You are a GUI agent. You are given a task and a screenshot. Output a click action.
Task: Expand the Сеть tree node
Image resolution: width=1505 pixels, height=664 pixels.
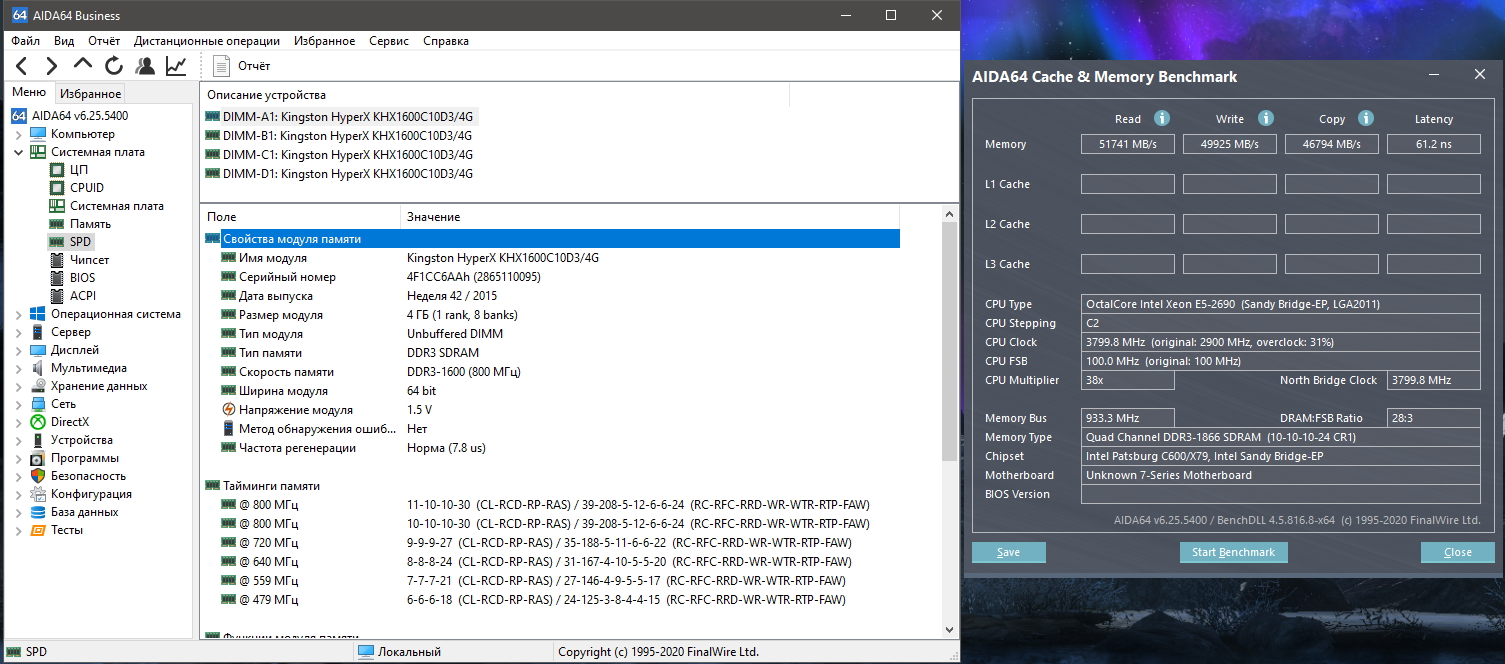click(x=18, y=404)
